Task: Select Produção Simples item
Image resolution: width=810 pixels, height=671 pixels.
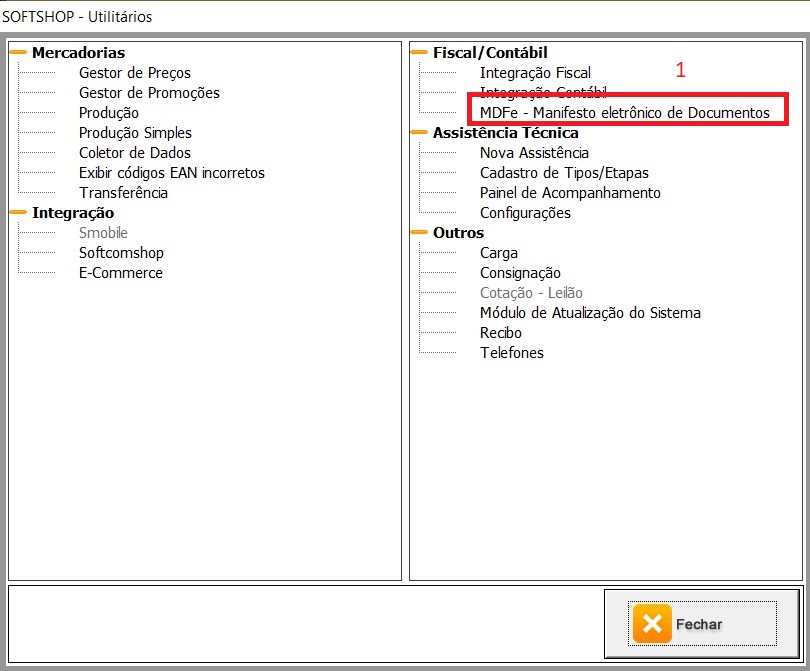Action: click(135, 133)
